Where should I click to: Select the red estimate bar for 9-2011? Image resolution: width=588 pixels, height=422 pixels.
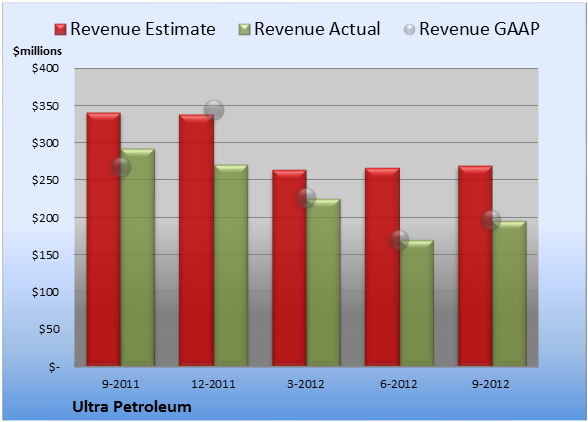click(x=104, y=239)
